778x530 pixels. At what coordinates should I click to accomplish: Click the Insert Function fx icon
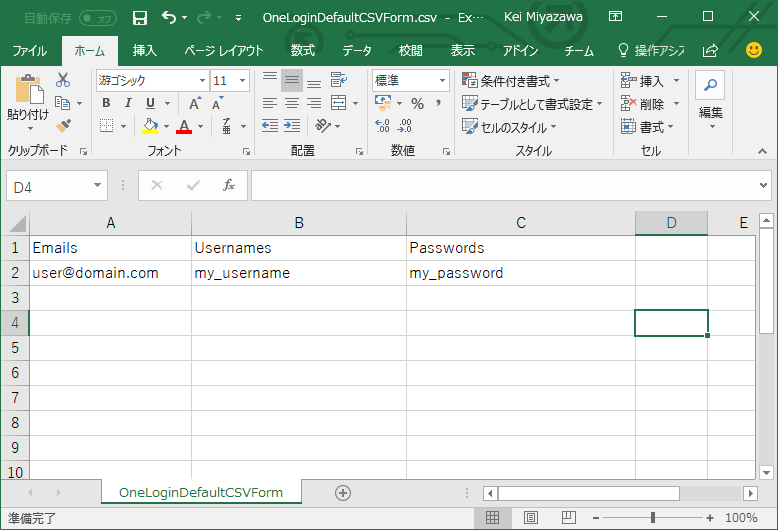tap(228, 186)
